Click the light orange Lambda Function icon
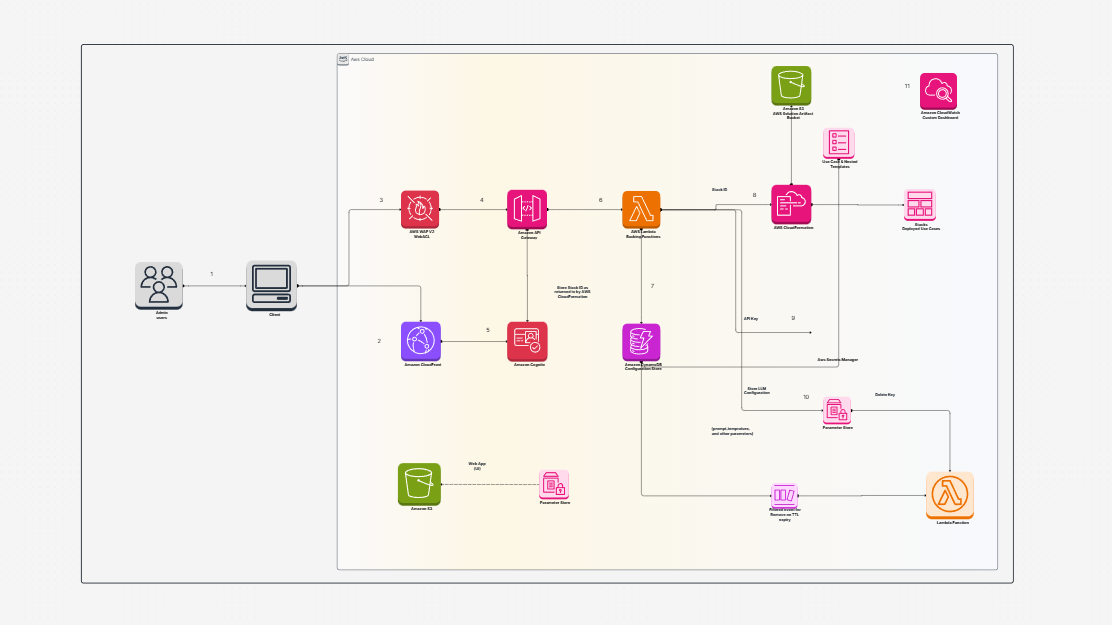Screen dimensions: 1112x625 (x=950, y=495)
